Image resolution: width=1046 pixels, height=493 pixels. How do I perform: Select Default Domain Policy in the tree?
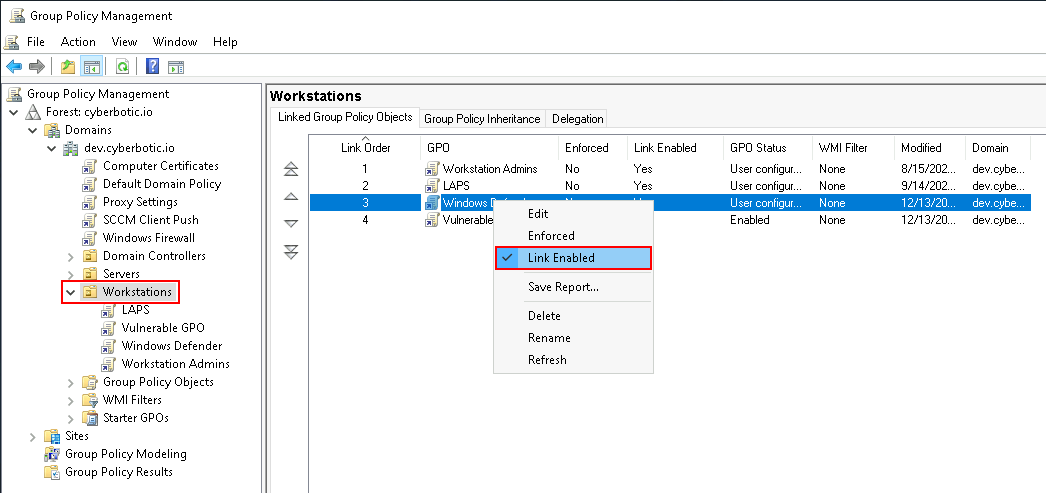(x=161, y=184)
